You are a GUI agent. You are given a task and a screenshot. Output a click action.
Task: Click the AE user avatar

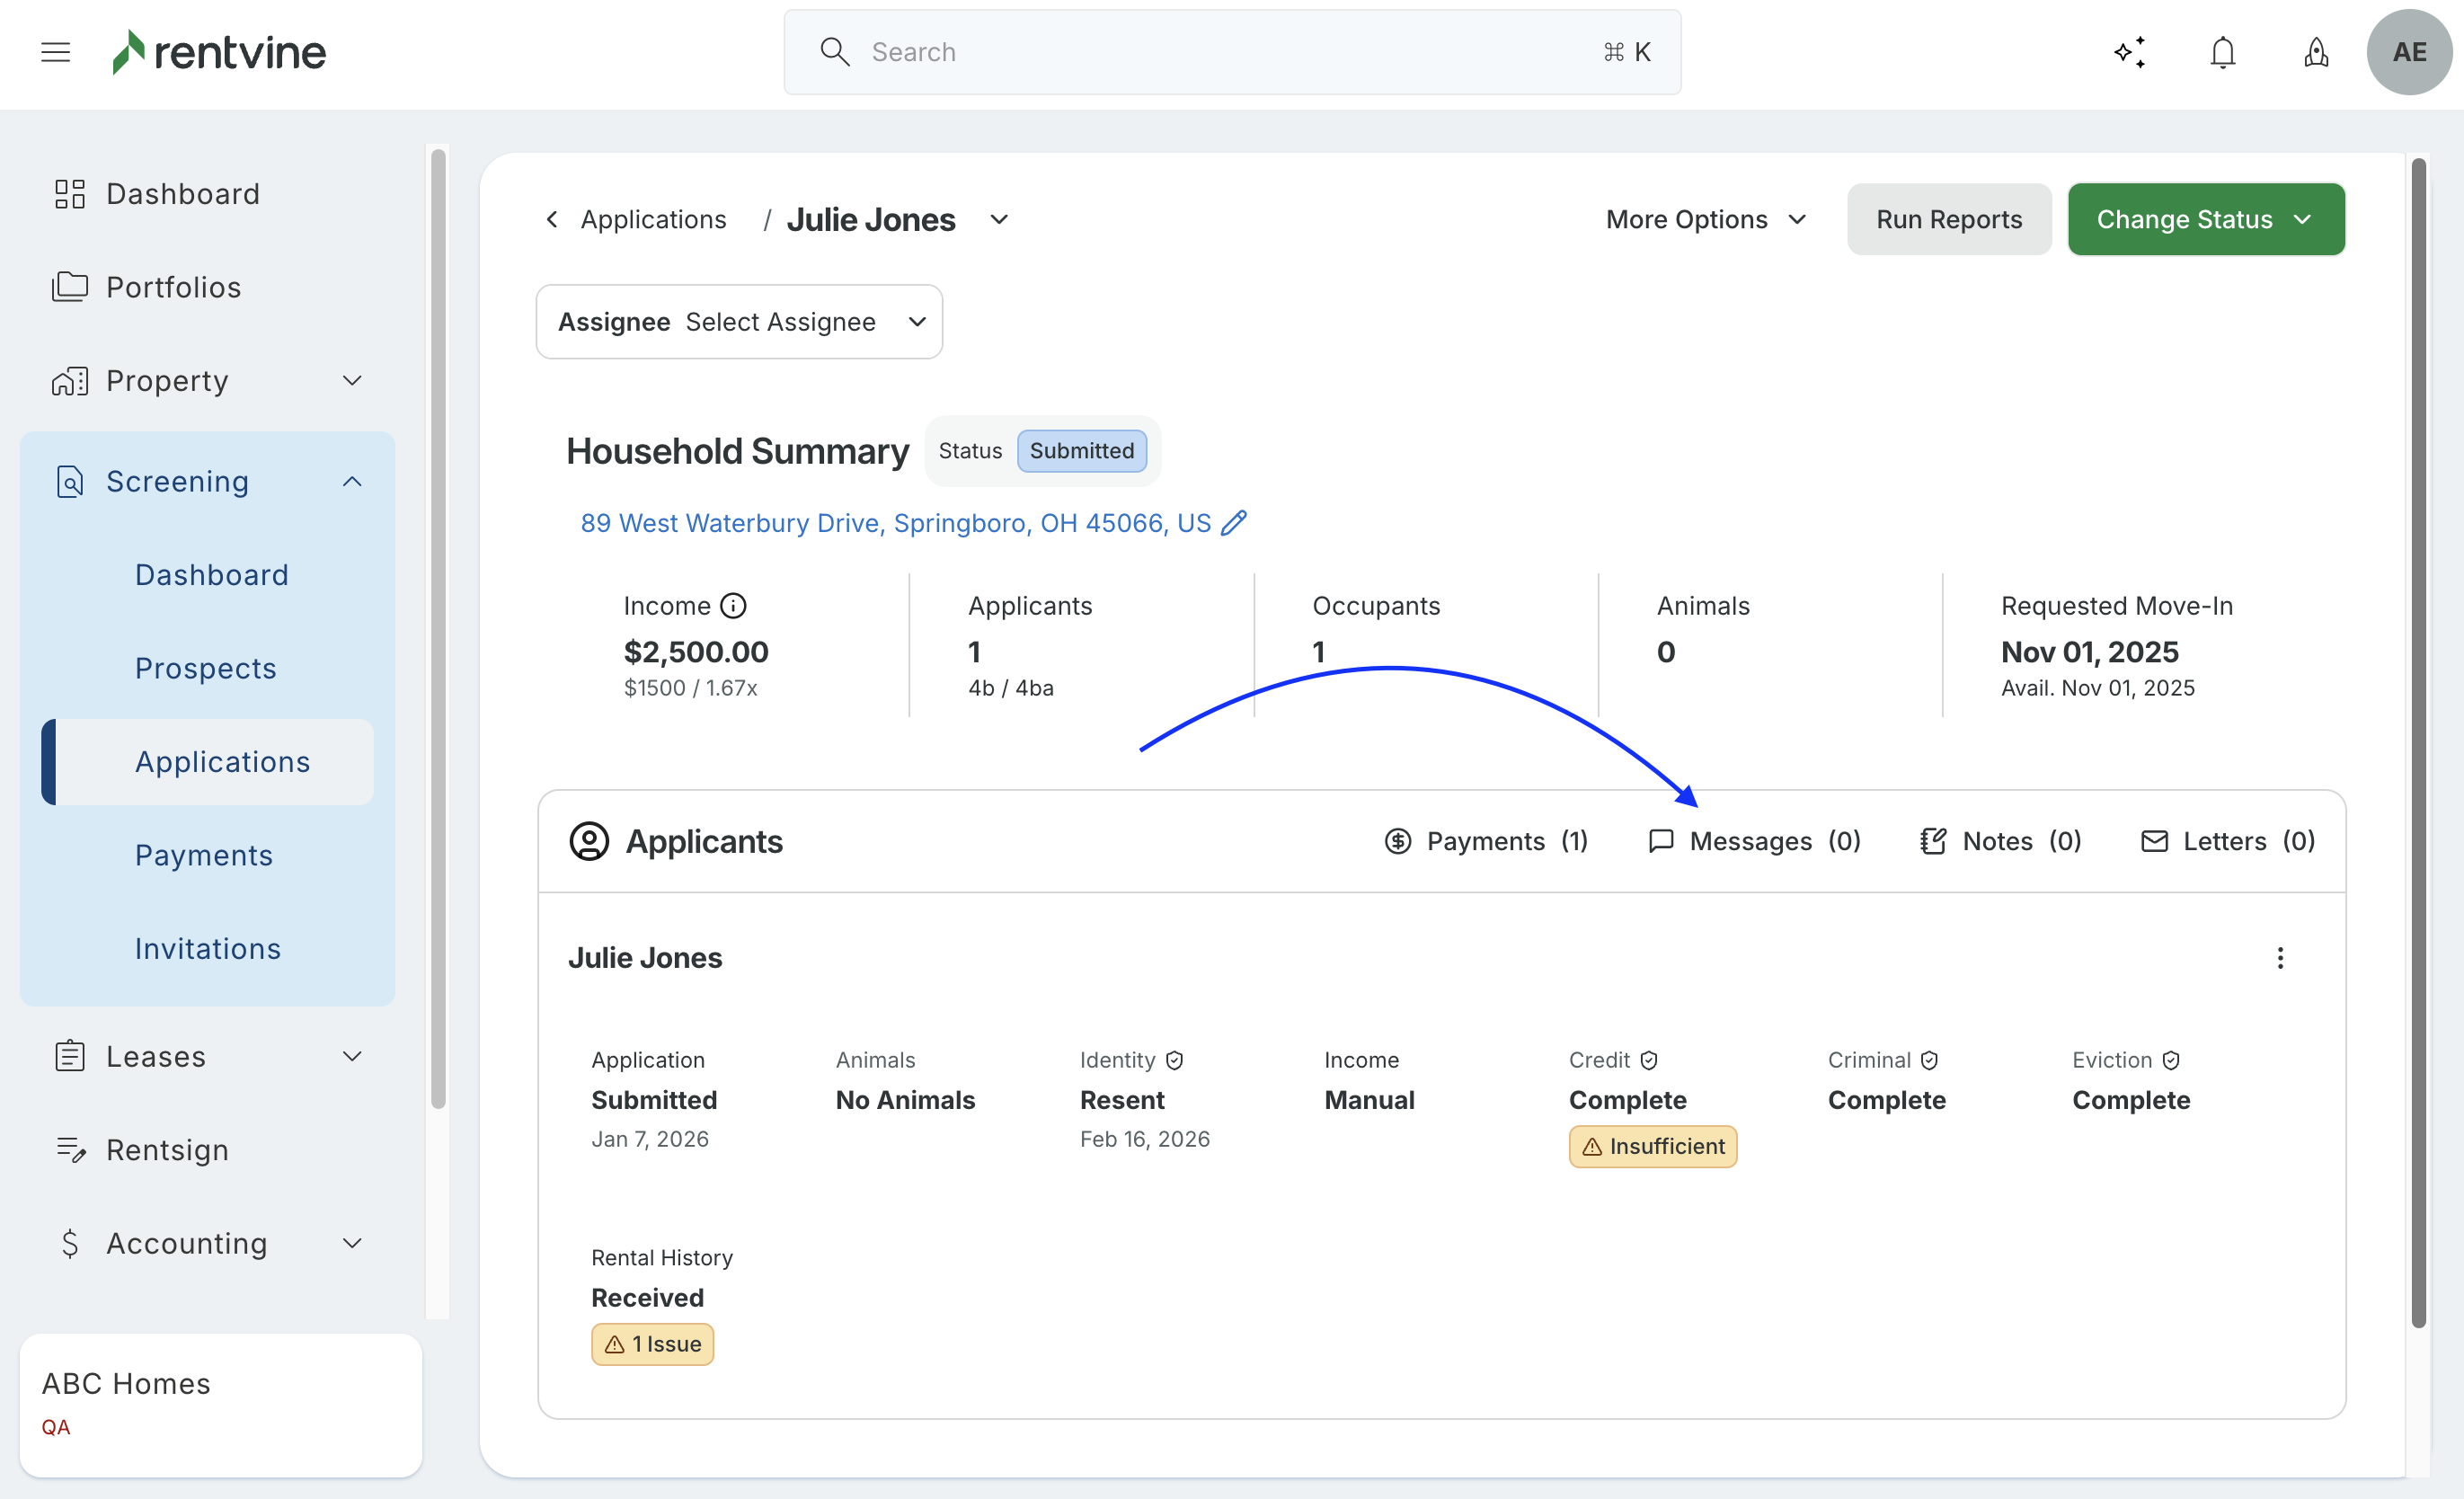click(2408, 52)
